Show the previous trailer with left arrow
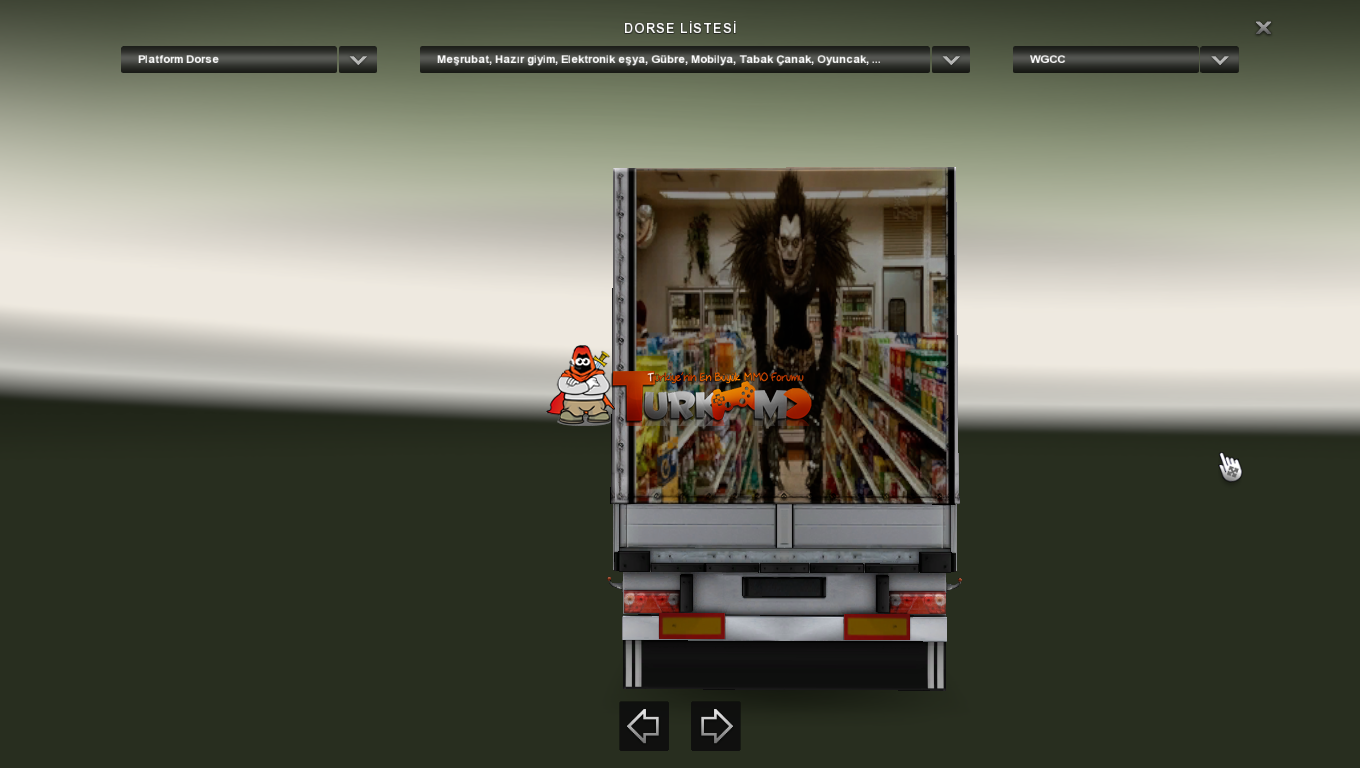The height and width of the screenshot is (768, 1360). pyautogui.click(x=644, y=726)
